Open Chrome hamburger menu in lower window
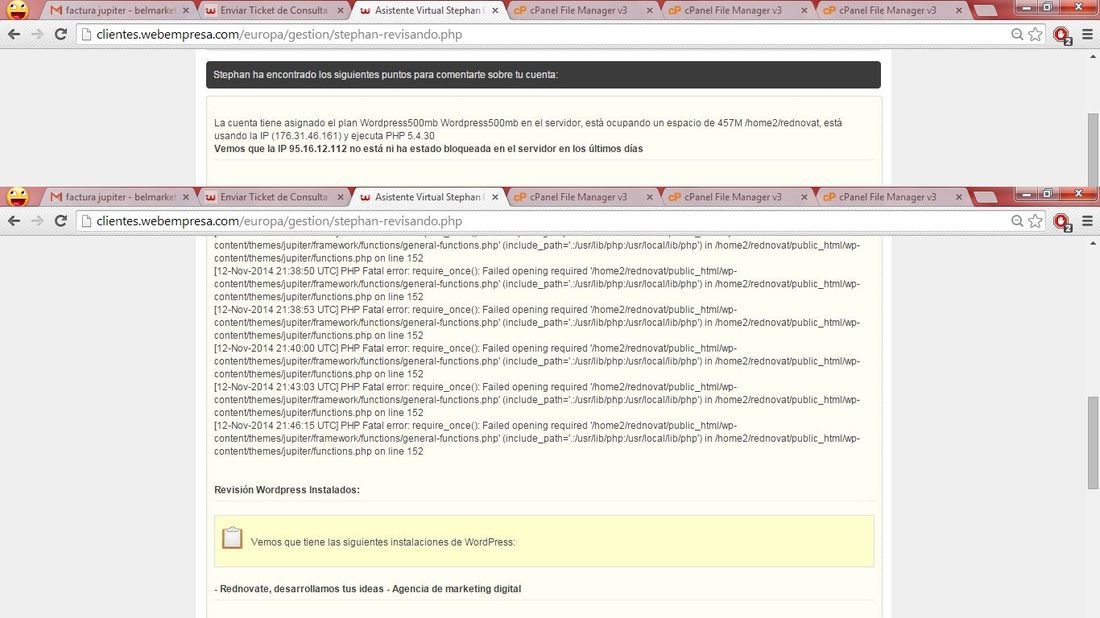Viewport: 1100px width, 618px height. 1087,221
